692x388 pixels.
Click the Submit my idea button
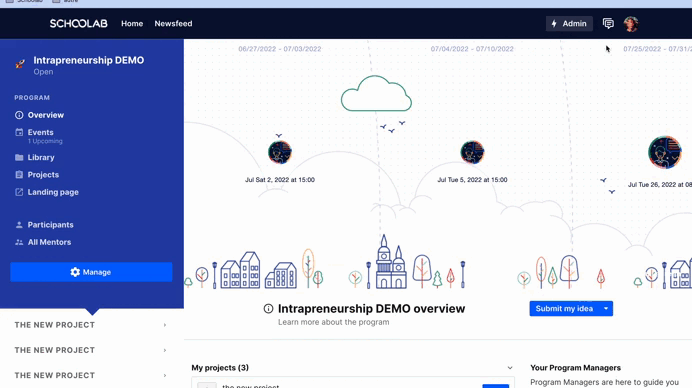(564, 309)
